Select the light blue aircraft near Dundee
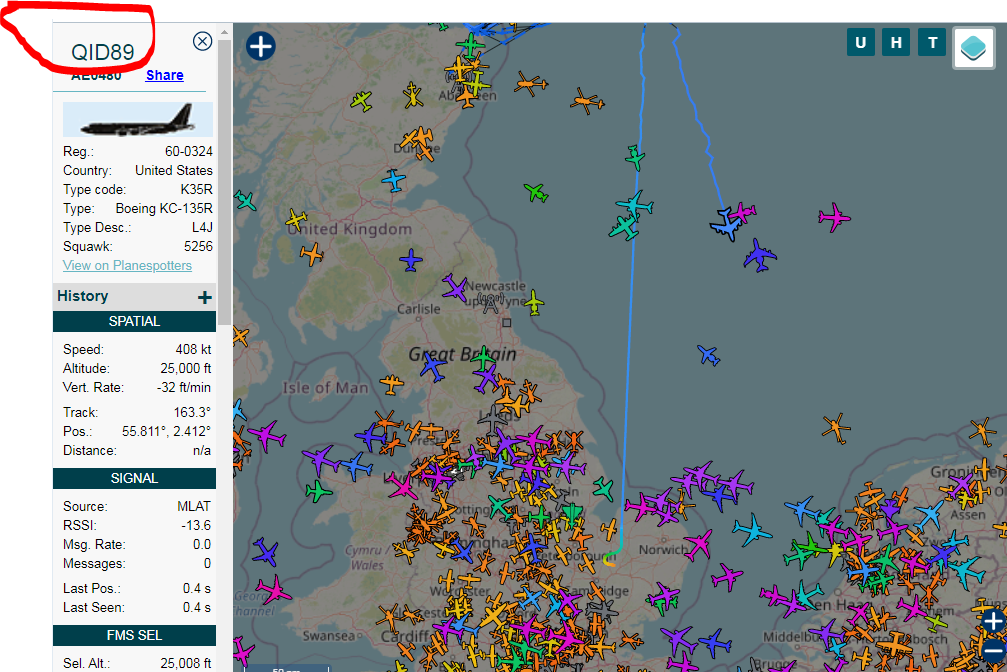This screenshot has width=1007, height=672. click(394, 180)
